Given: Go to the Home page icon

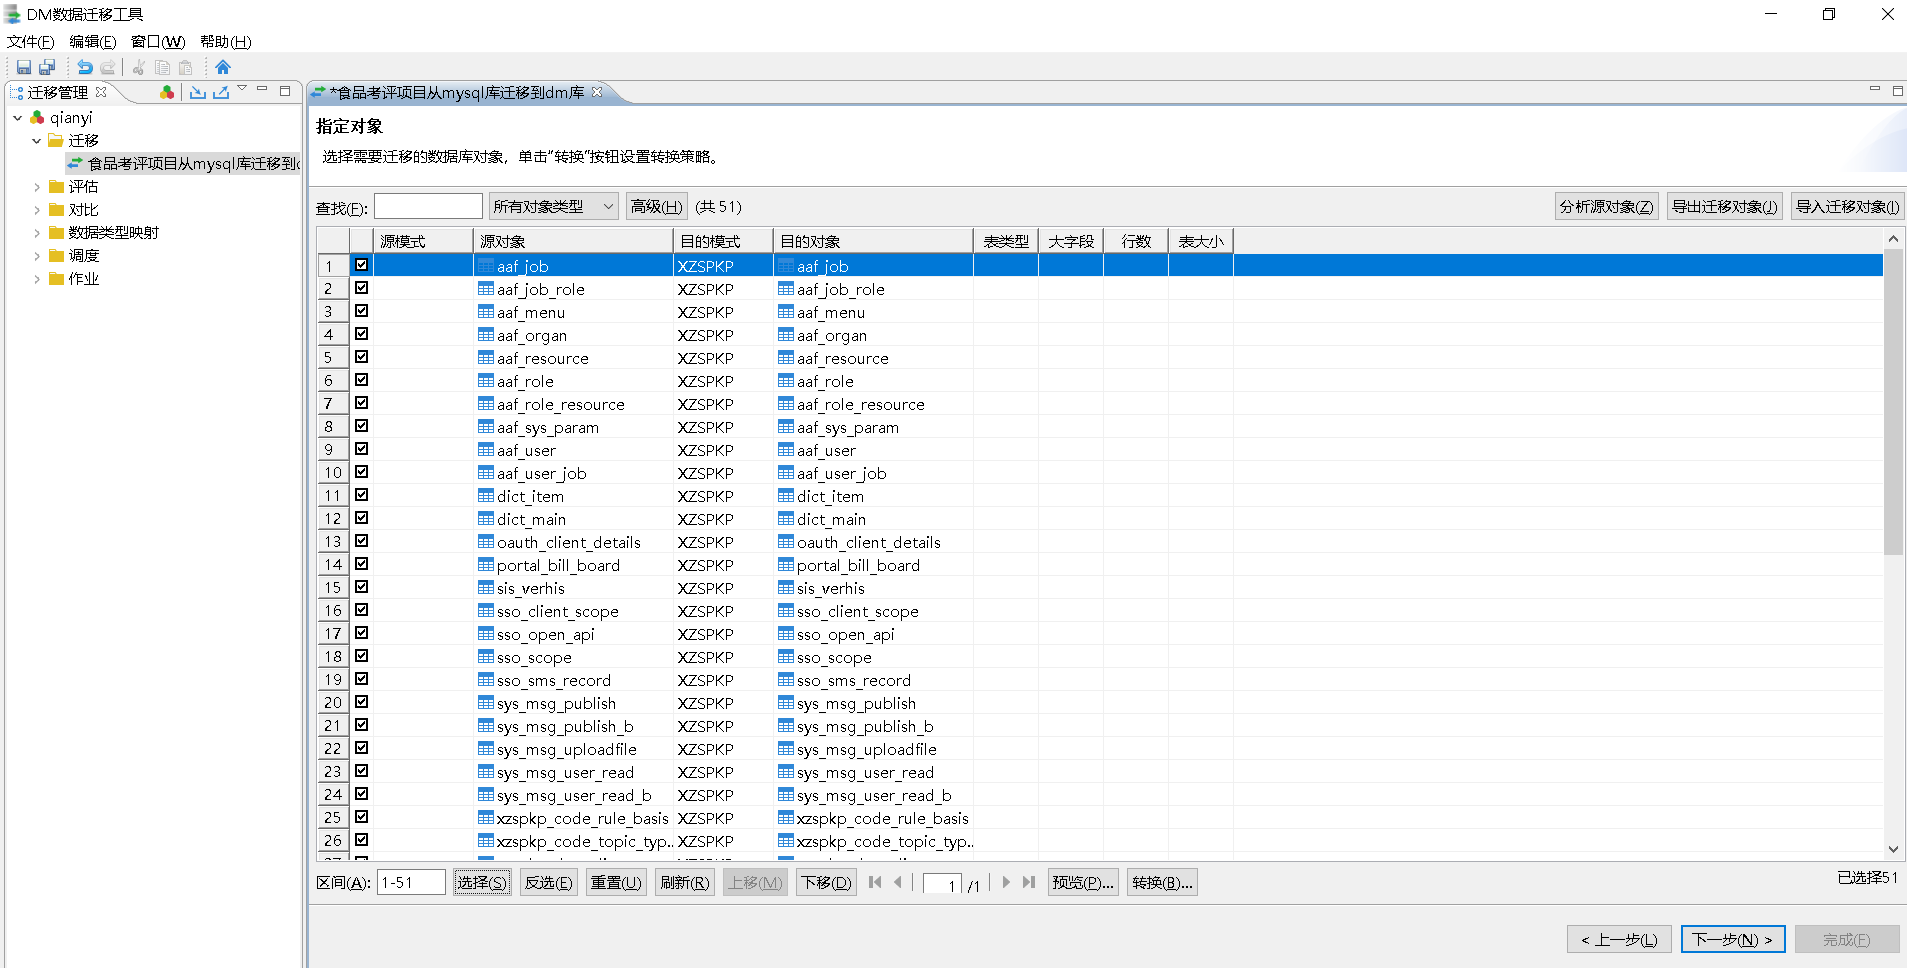Looking at the screenshot, I should coord(223,67).
